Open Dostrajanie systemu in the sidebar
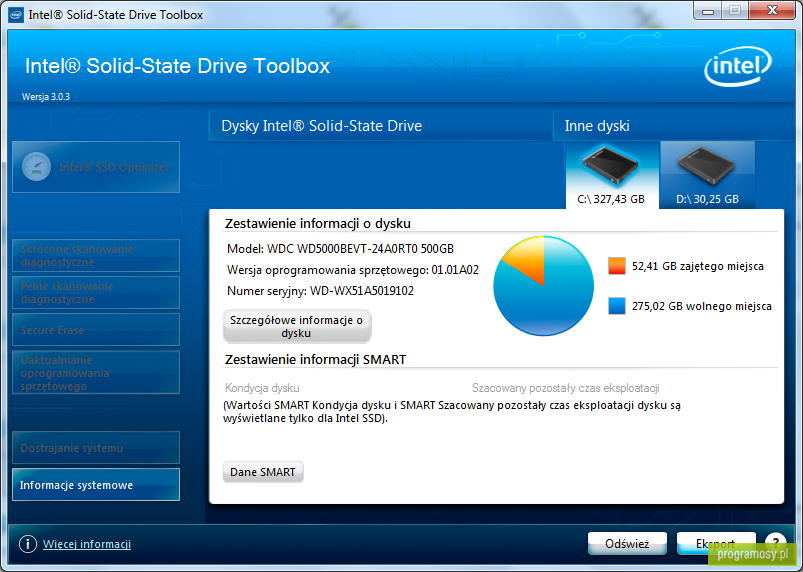This screenshot has width=803, height=572. point(96,448)
